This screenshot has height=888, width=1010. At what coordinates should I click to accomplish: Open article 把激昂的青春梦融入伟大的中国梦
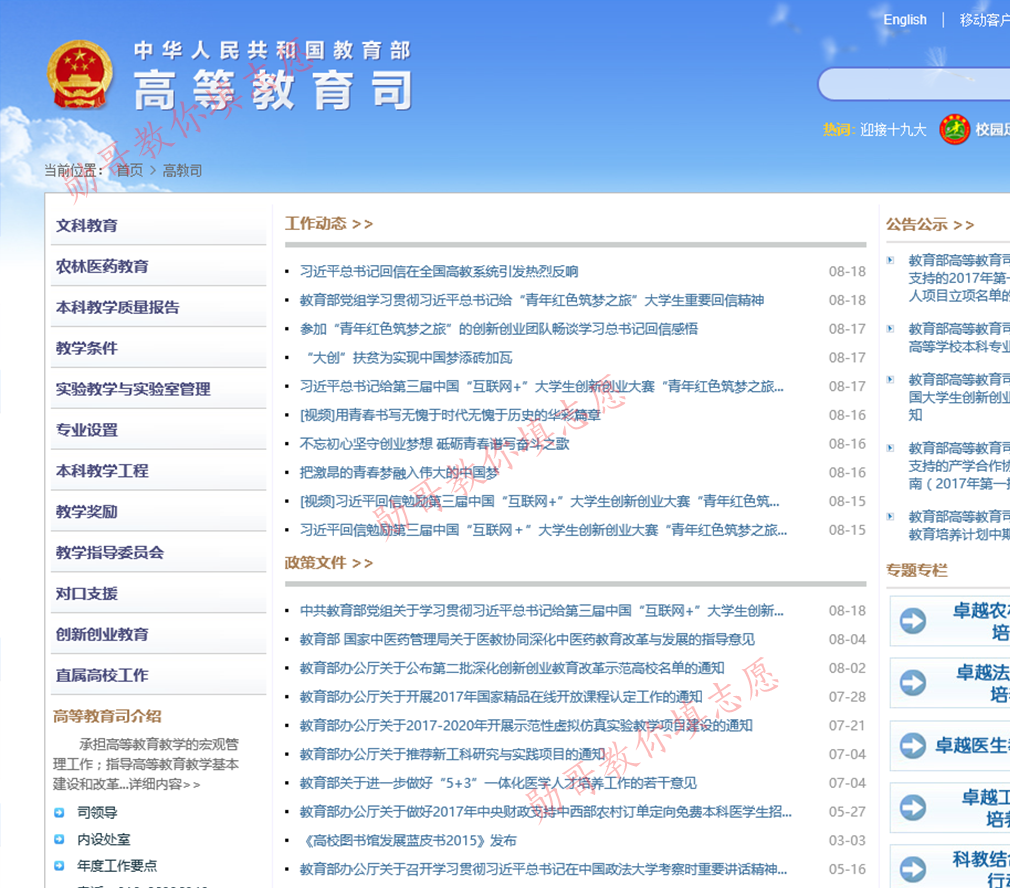(399, 473)
